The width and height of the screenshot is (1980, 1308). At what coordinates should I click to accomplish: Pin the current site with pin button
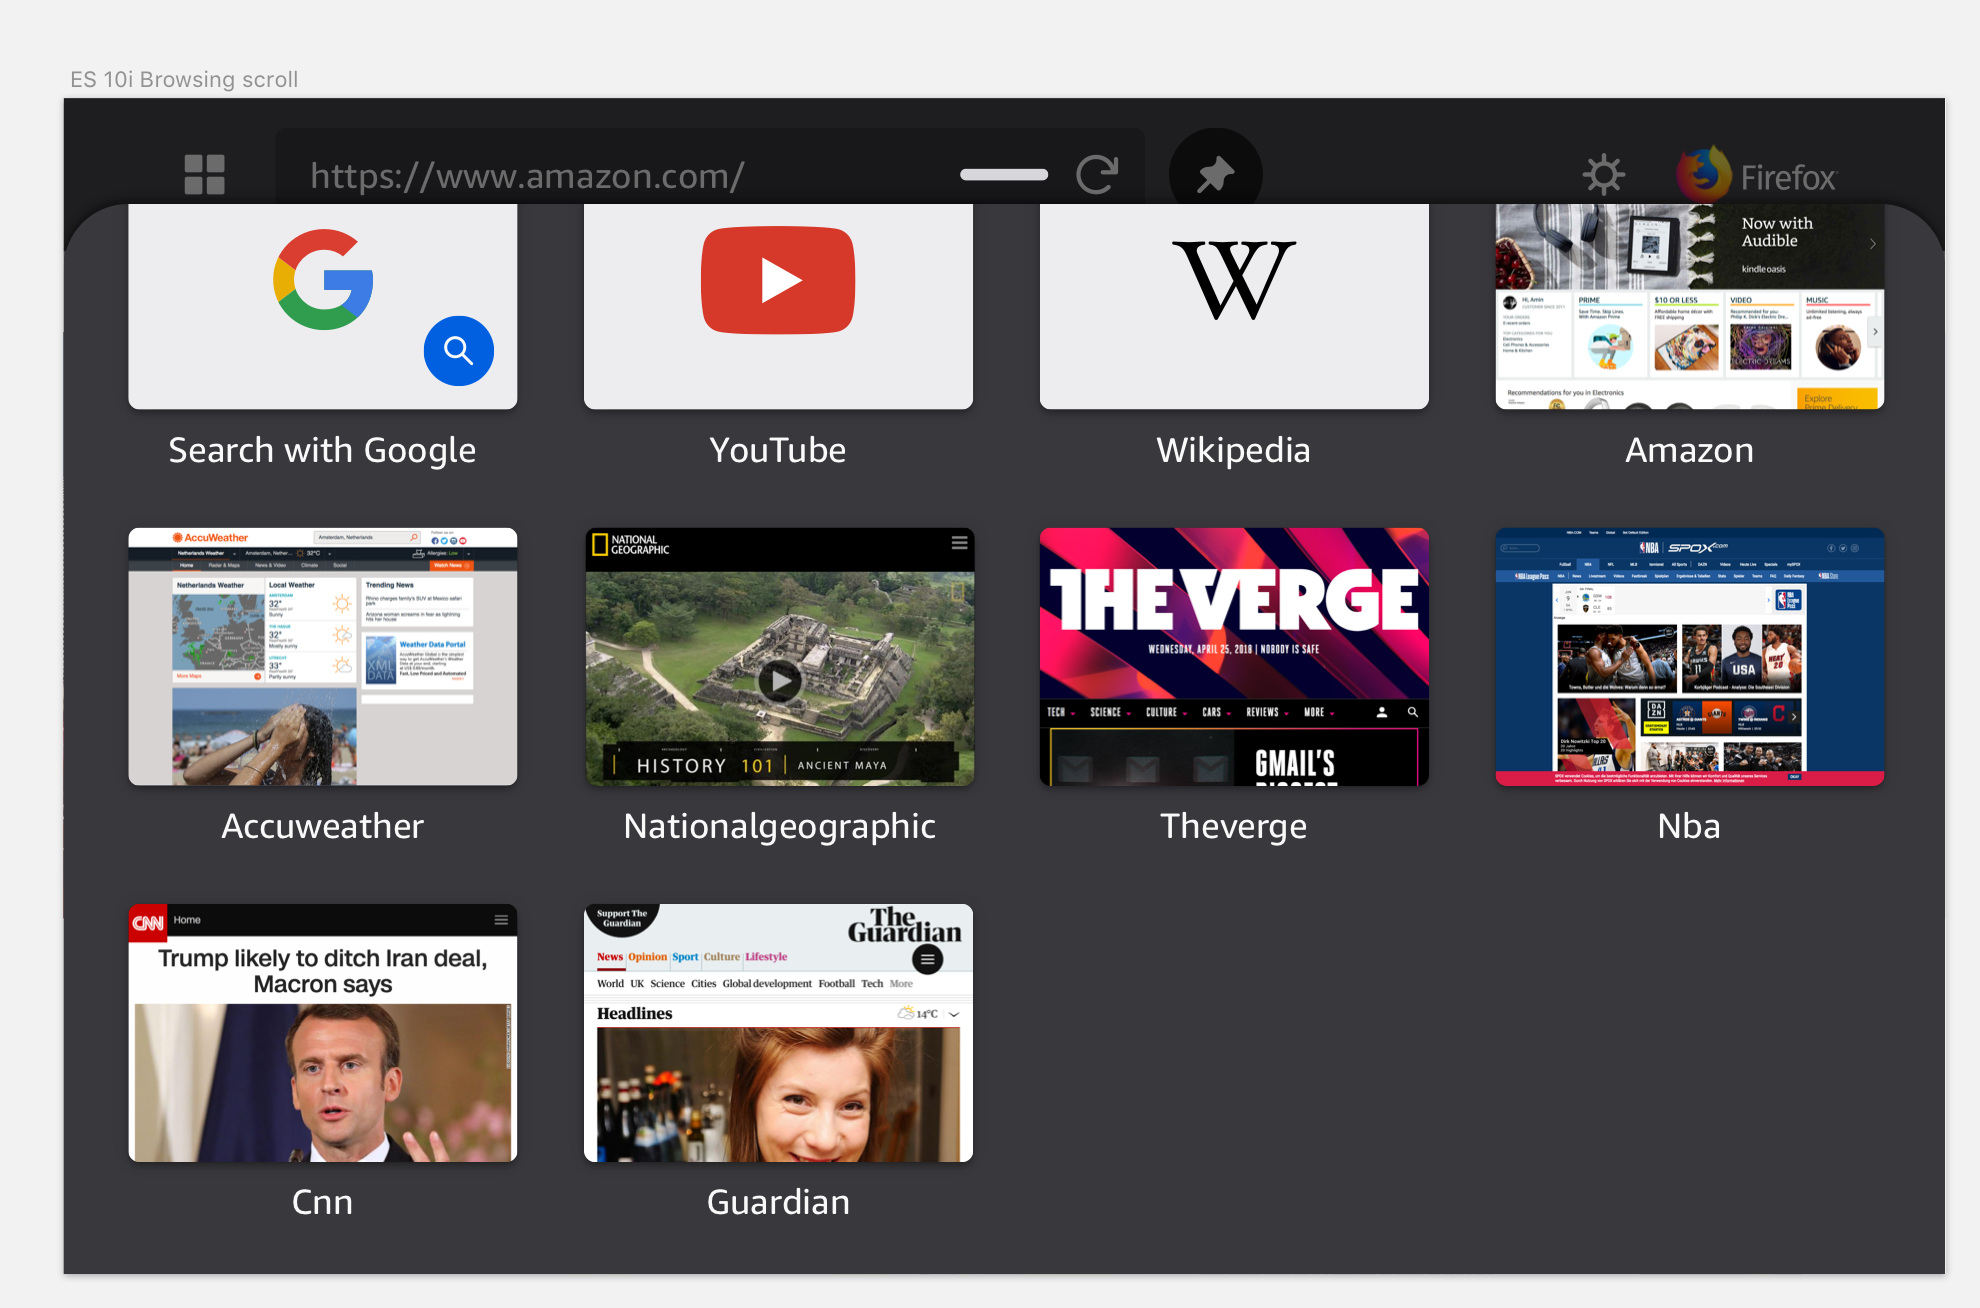tap(1215, 175)
